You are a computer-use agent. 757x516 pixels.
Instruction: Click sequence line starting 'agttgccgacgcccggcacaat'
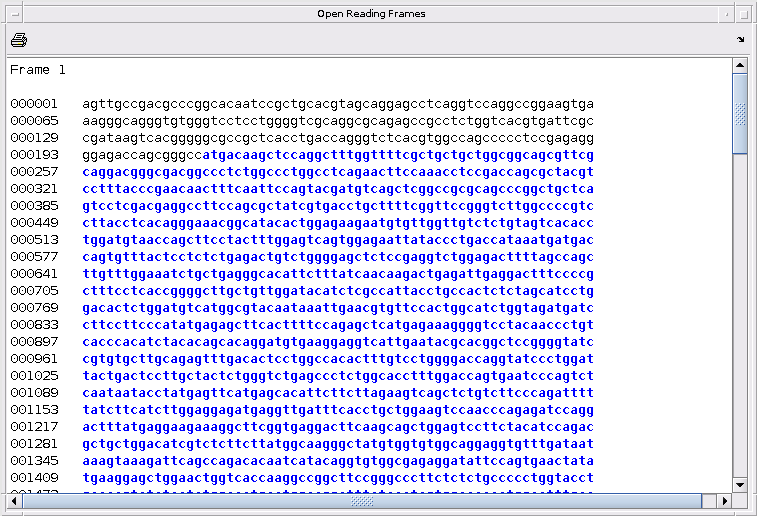click(x=338, y=104)
